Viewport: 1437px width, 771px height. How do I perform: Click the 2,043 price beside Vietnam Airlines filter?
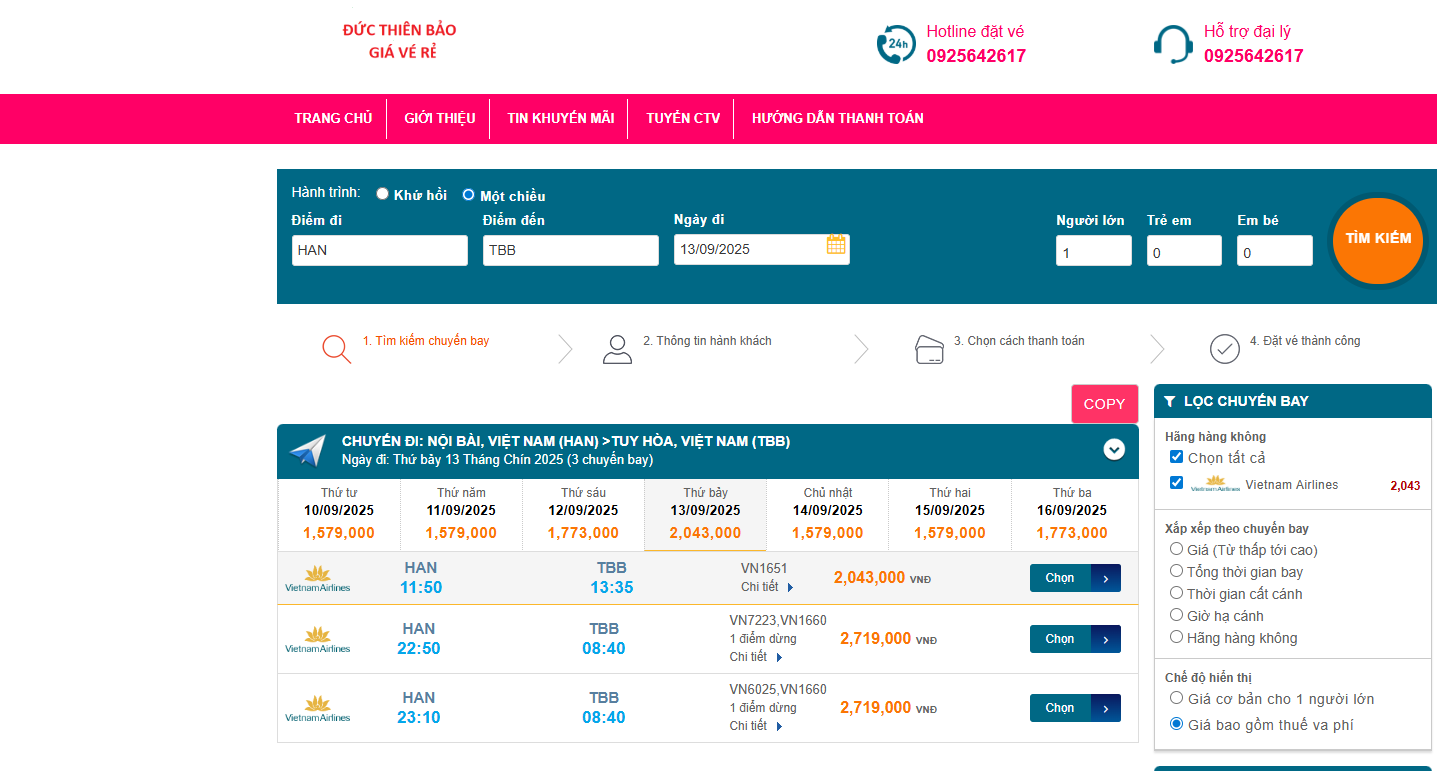1405,486
